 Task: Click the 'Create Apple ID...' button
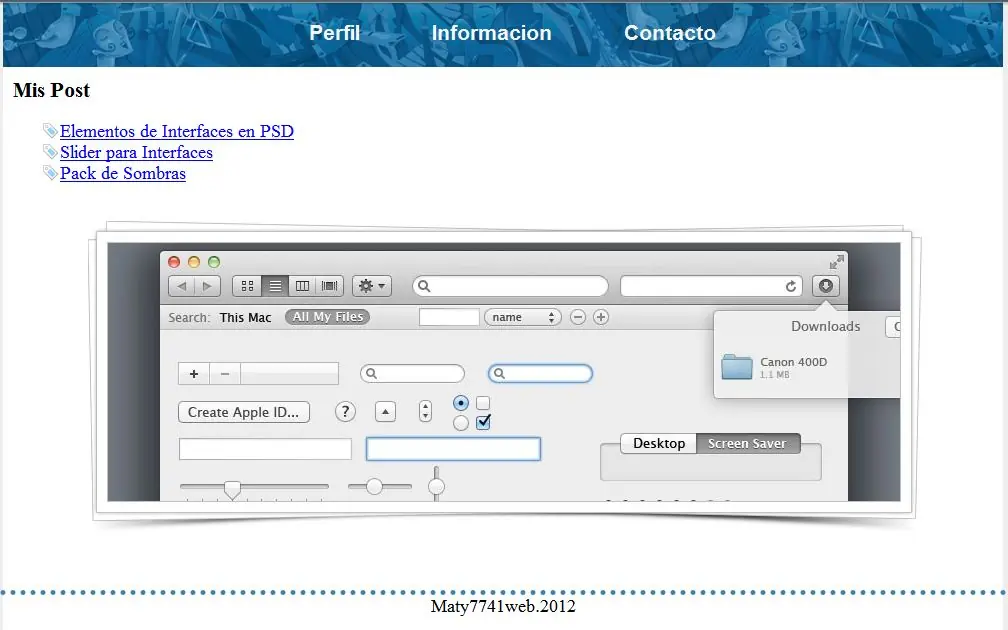pos(244,412)
